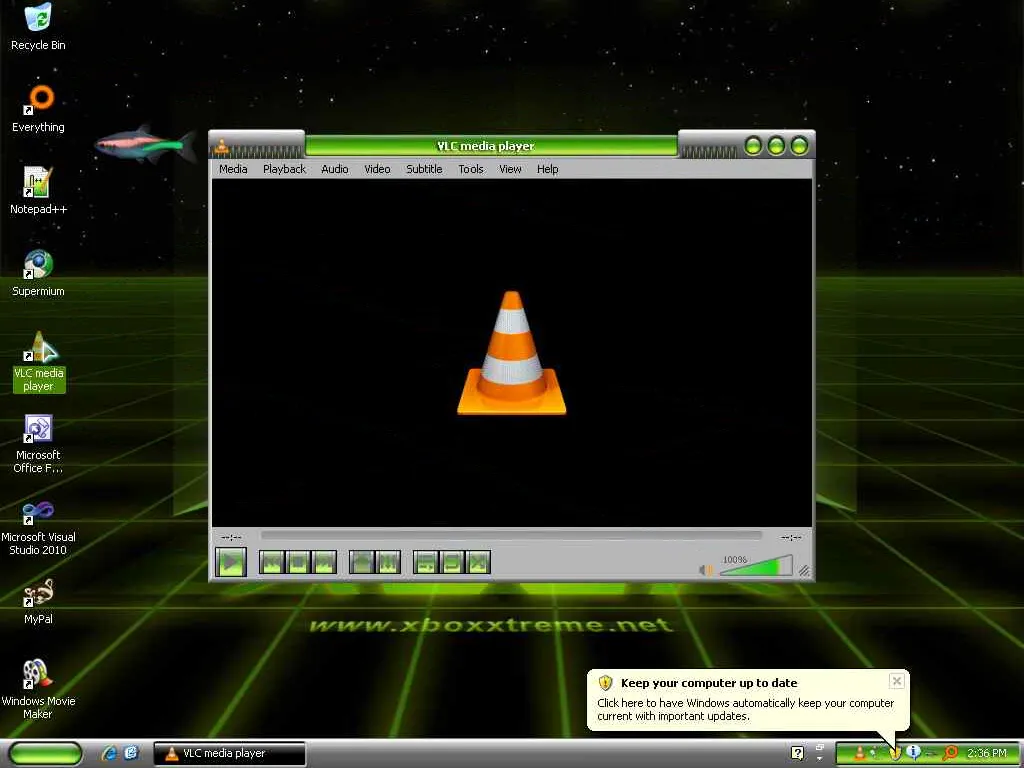This screenshot has height=768, width=1024.
Task: Click the fish desktop gadget
Action: click(x=146, y=144)
